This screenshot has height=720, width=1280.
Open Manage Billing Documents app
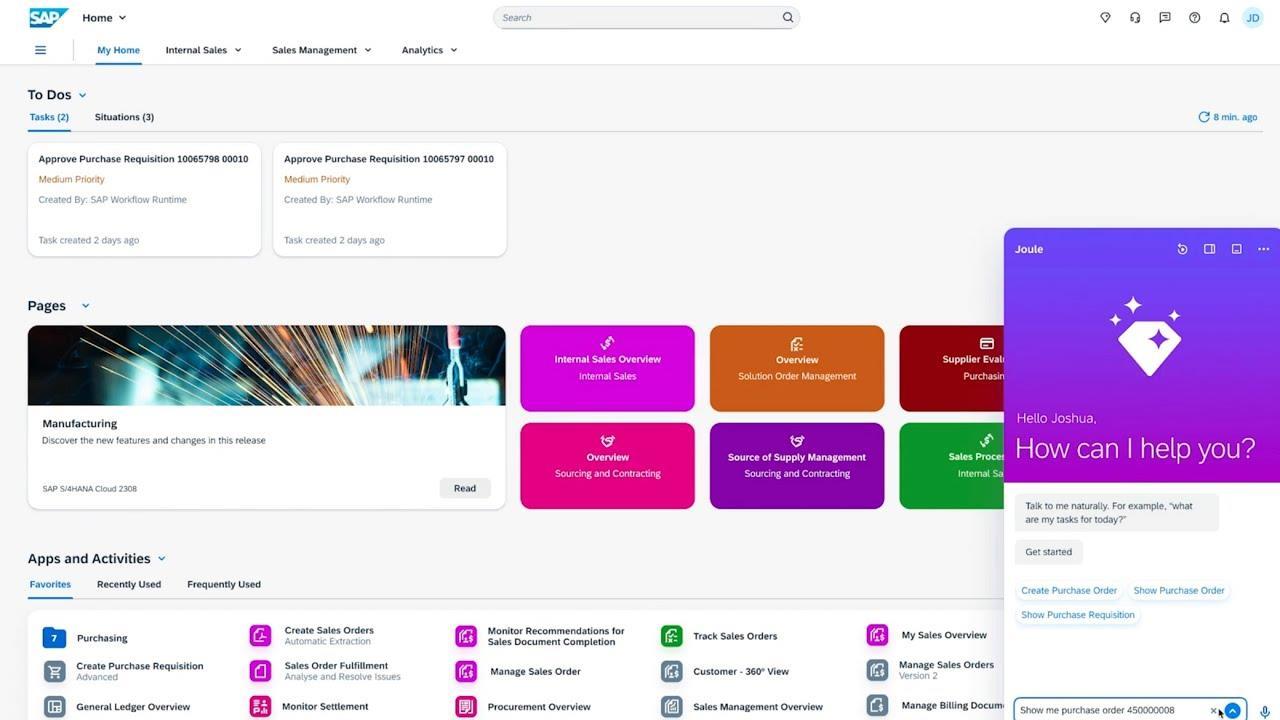(x=935, y=706)
